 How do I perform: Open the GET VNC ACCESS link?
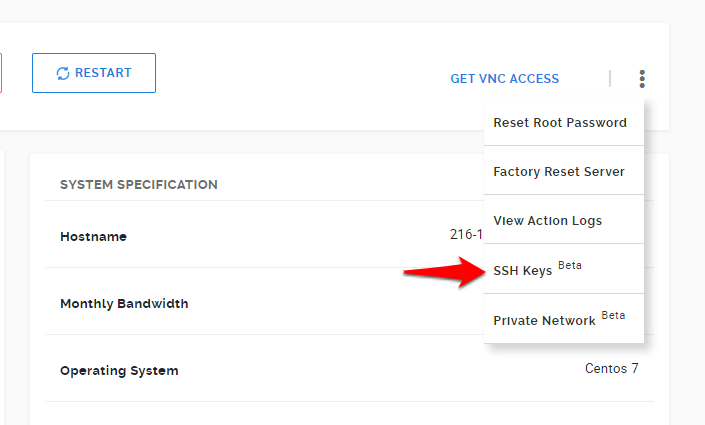coord(504,79)
